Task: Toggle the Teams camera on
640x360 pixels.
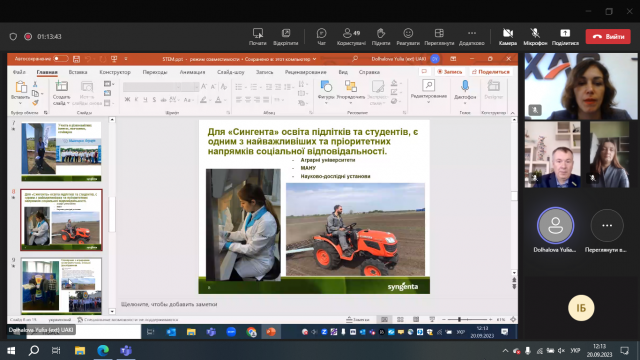Action: 508,36
